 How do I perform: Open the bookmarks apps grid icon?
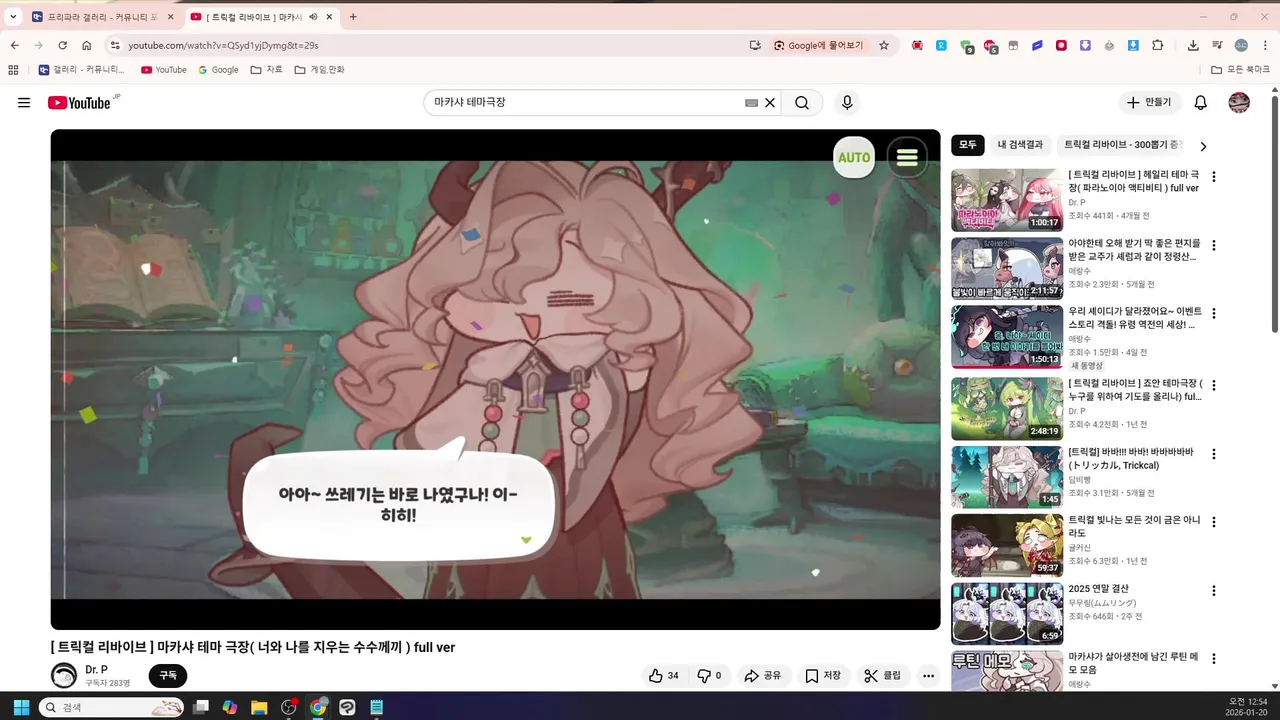[13, 70]
